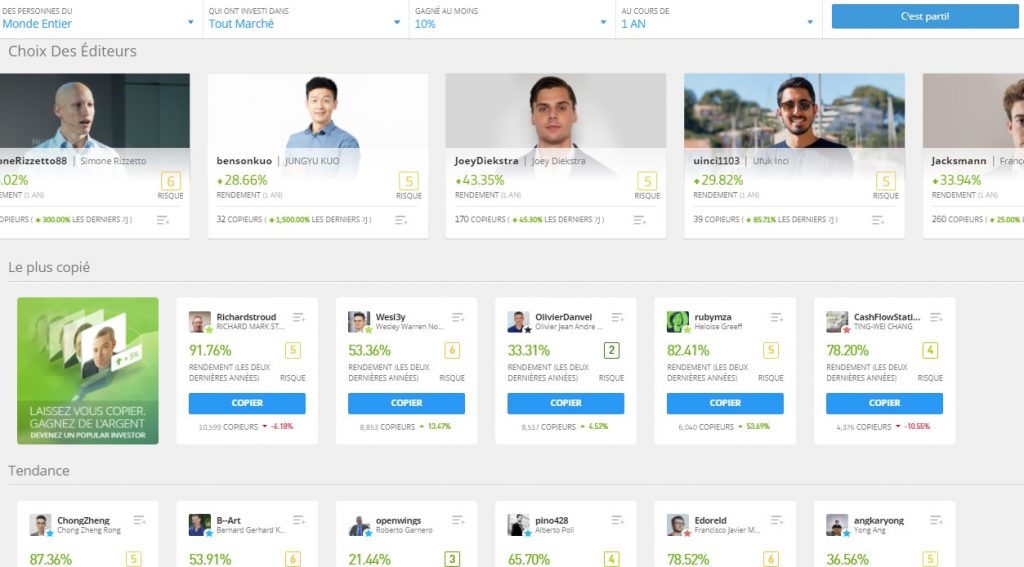Expand the 1 AN period dropdown
This screenshot has height=567, width=1024.
point(718,18)
